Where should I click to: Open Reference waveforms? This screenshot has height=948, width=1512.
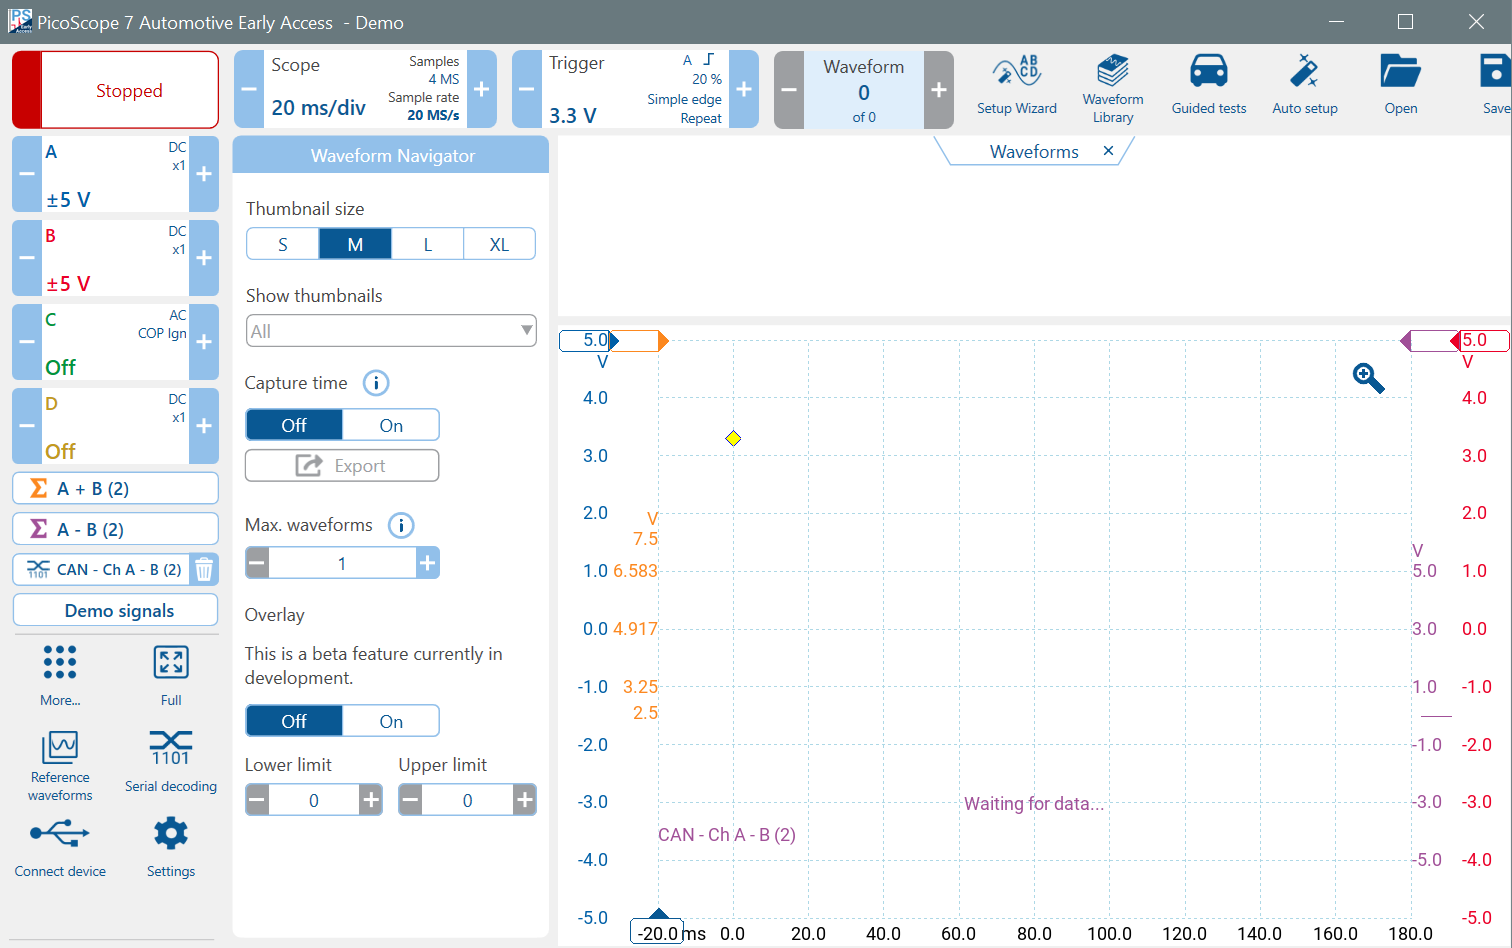(60, 766)
